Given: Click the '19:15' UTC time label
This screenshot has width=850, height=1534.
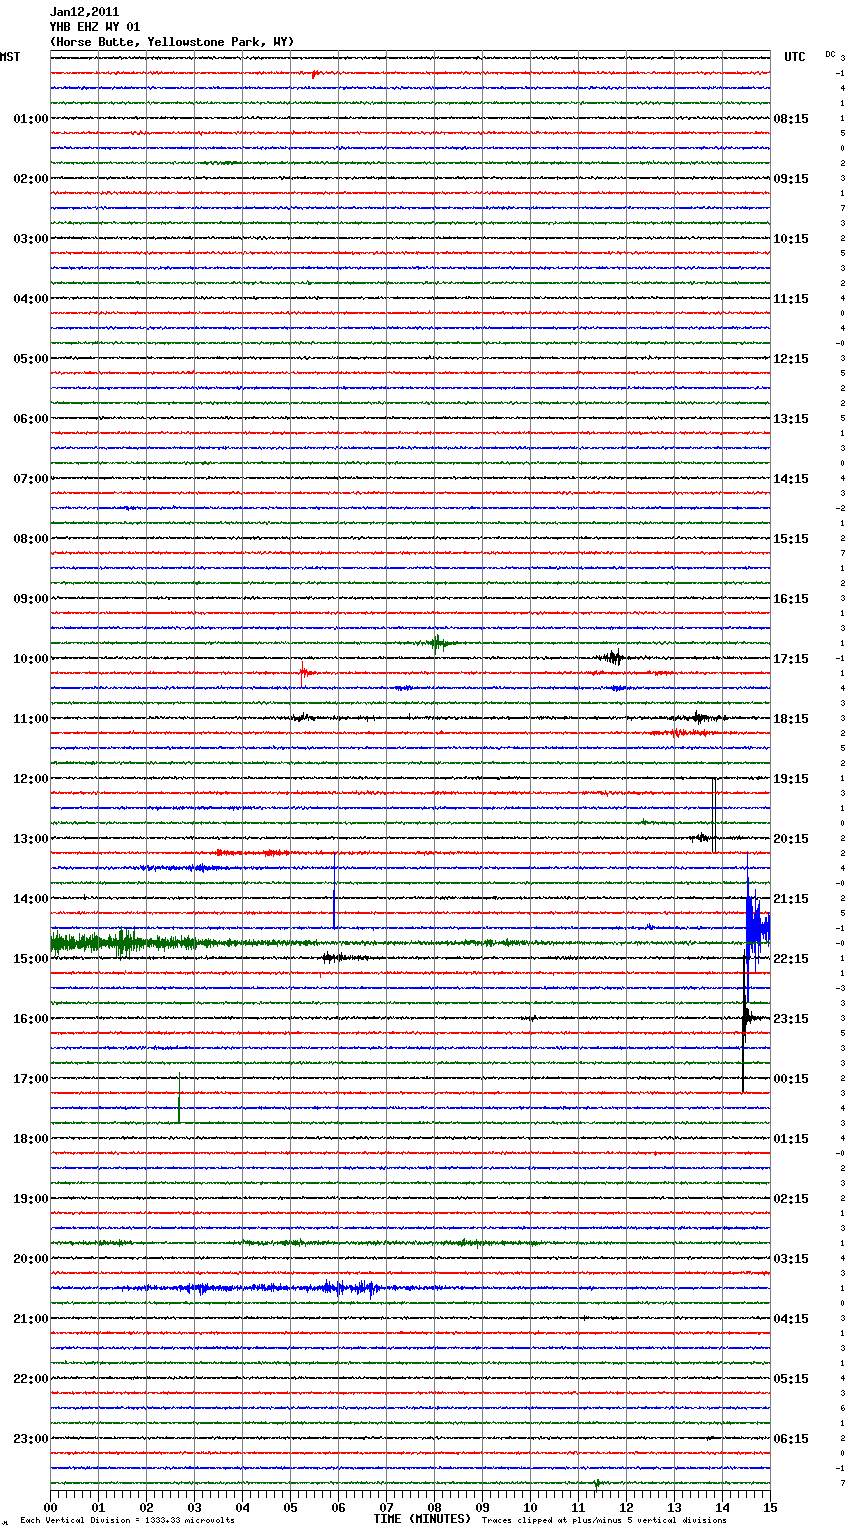Looking at the screenshot, I should (791, 779).
